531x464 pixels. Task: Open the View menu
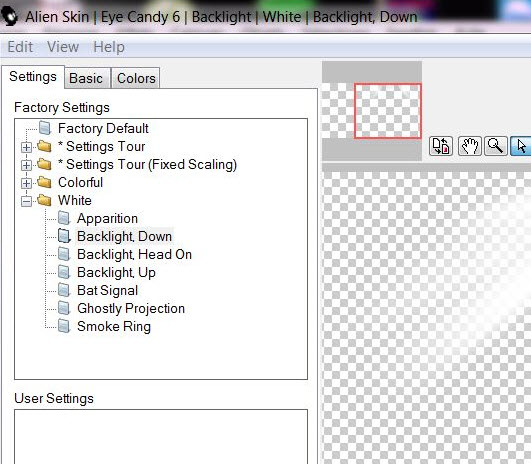click(x=63, y=46)
